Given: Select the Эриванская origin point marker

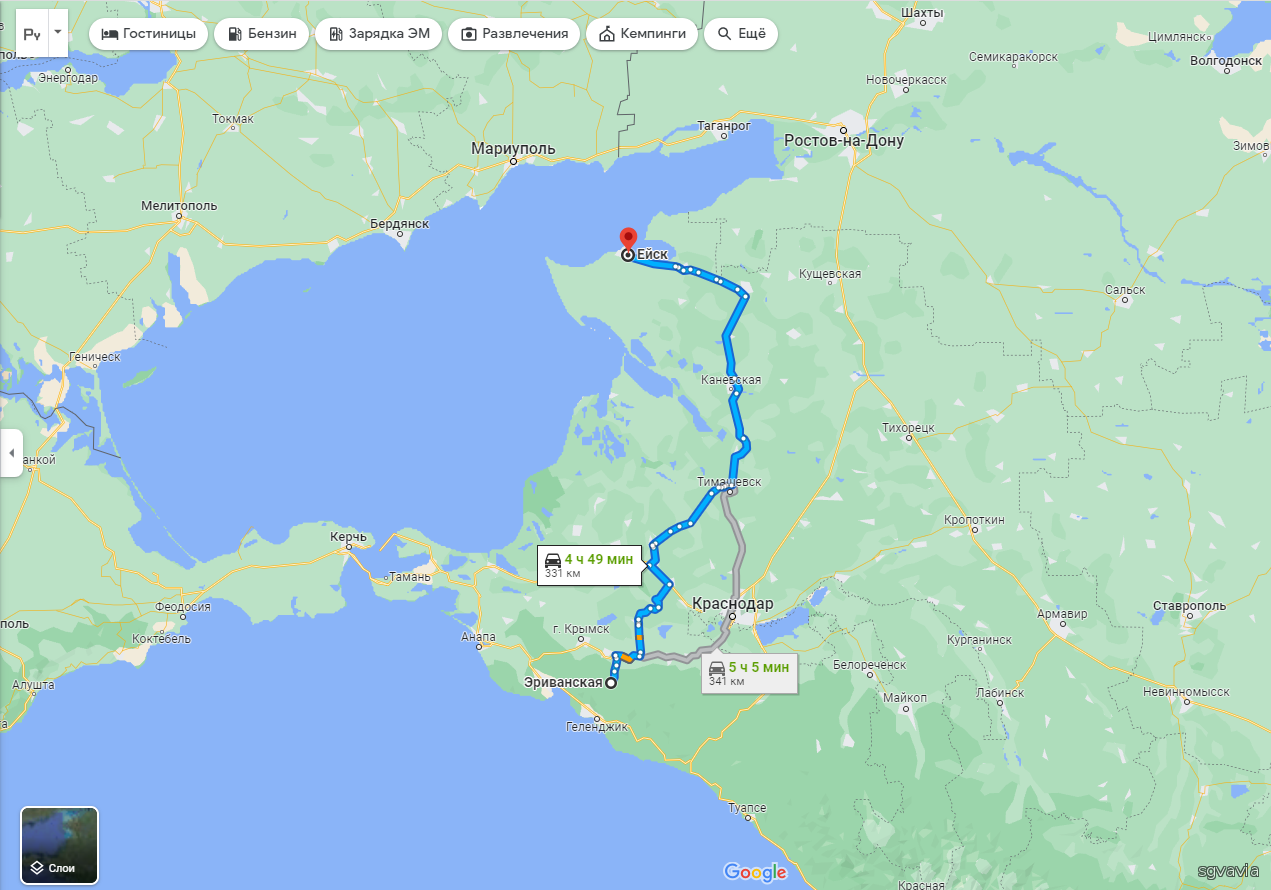Looking at the screenshot, I should 610,684.
